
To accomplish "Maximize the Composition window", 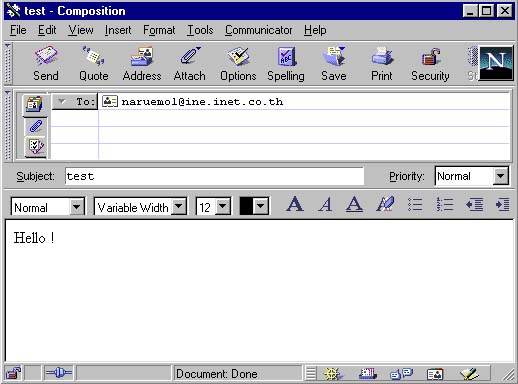I will click(486, 11).
